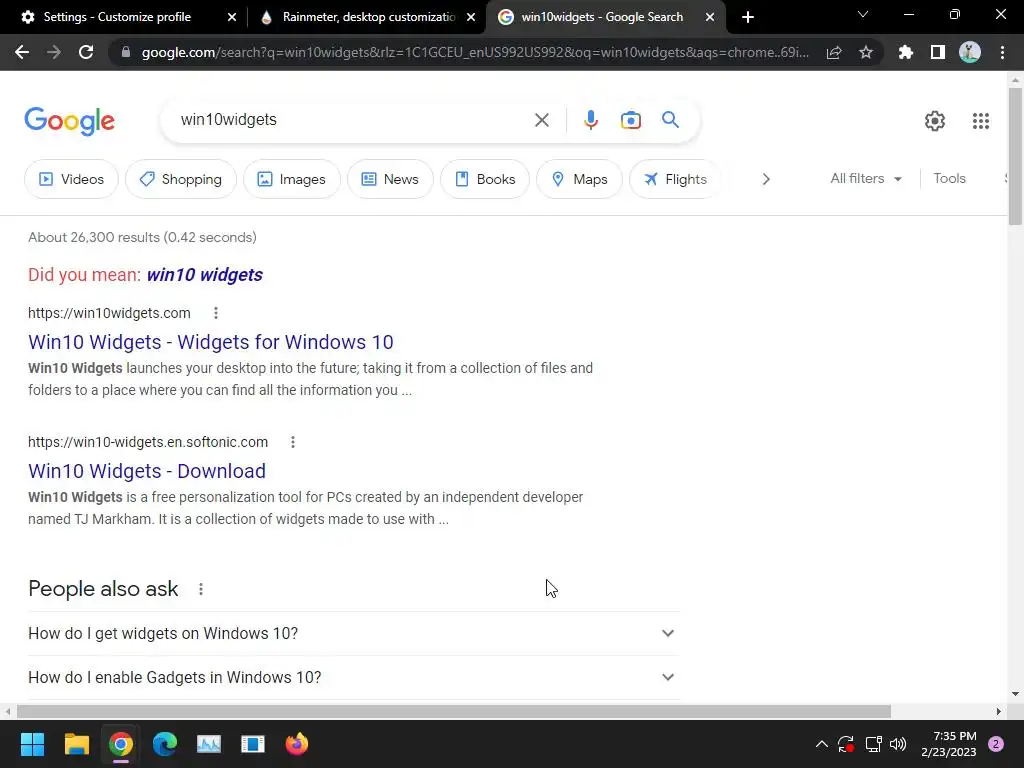The height and width of the screenshot is (768, 1024).
Task: Open the tab search dropdown in title bar
Action: point(863,14)
